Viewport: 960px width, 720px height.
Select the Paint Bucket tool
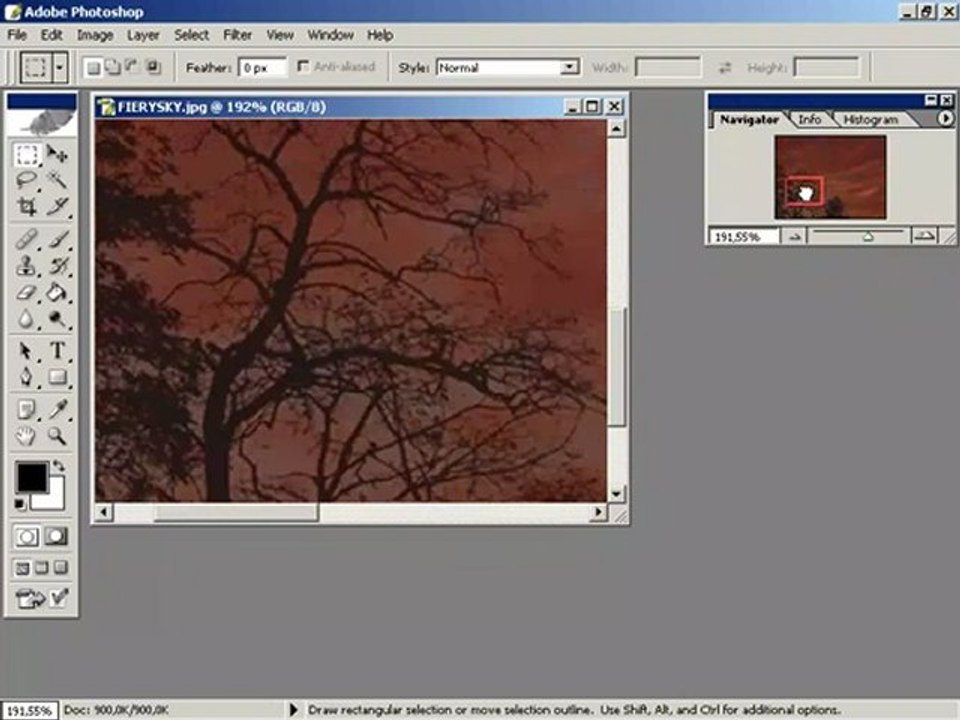[57, 292]
